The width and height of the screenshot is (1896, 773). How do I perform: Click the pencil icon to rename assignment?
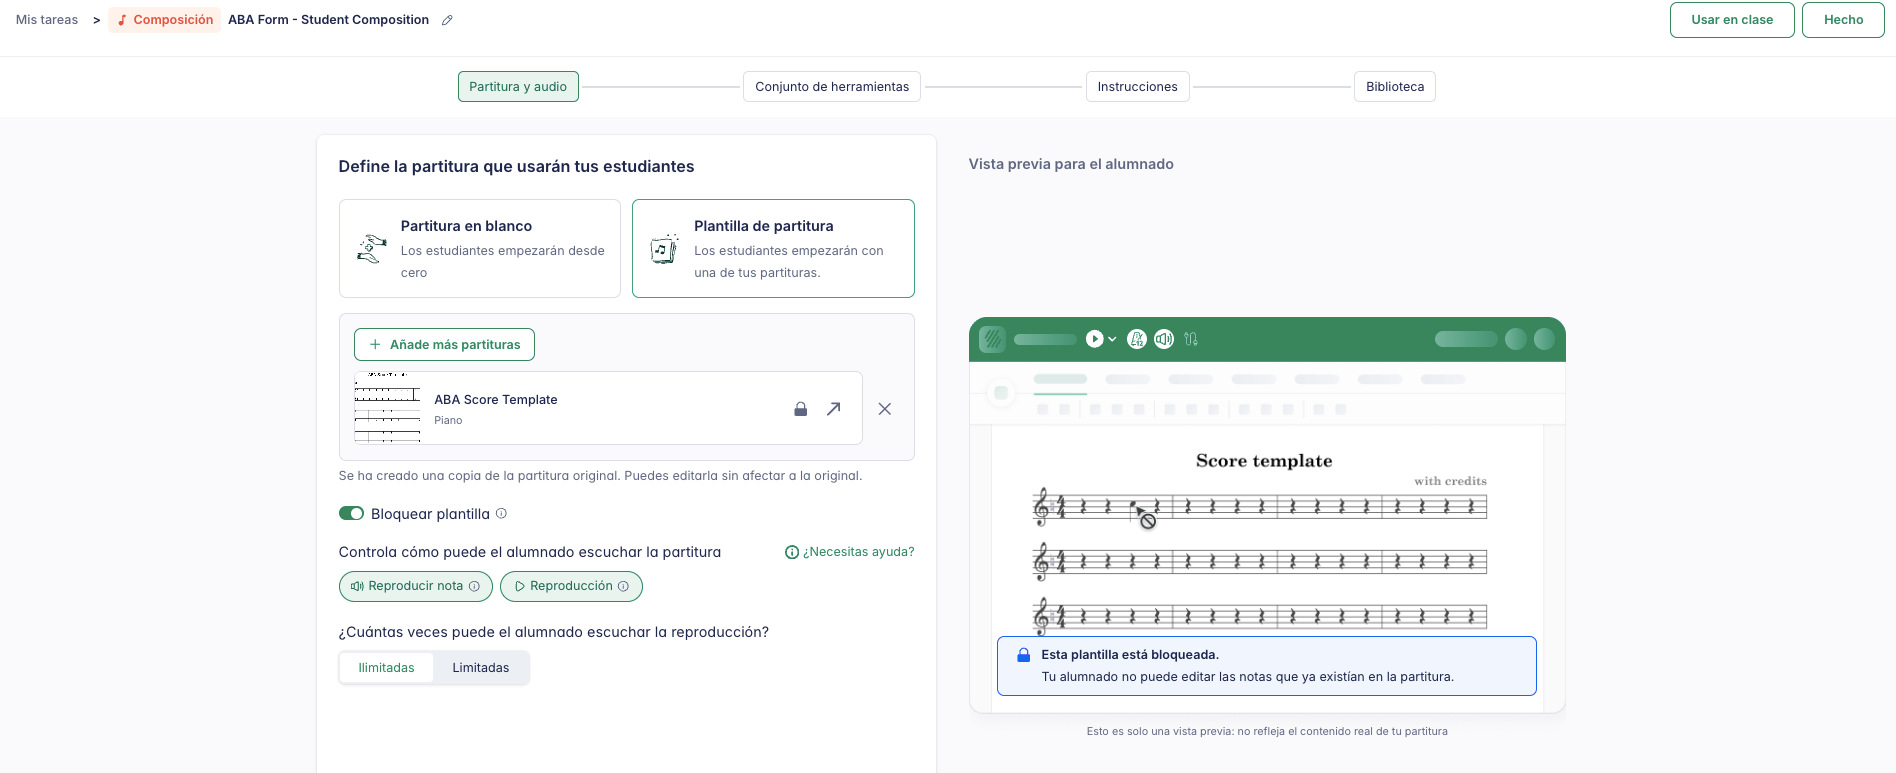point(447,20)
